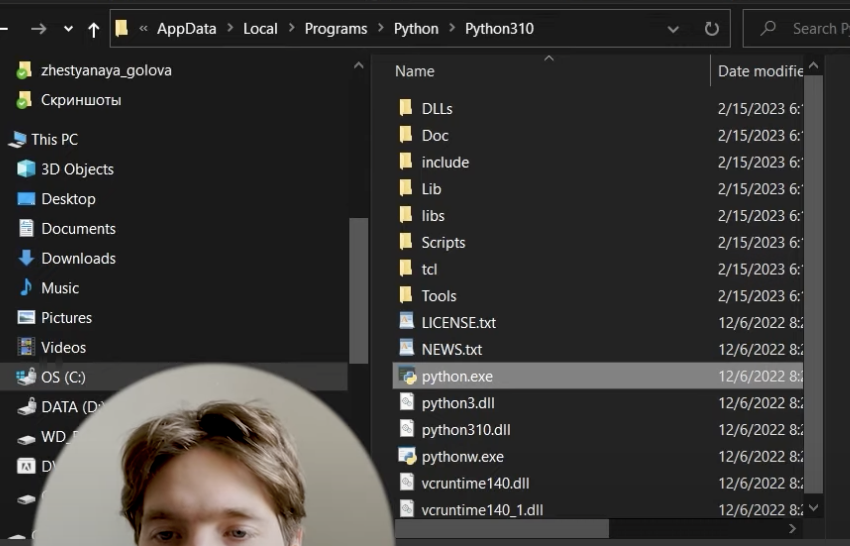Open Music in navigation pane

[x=60, y=288]
